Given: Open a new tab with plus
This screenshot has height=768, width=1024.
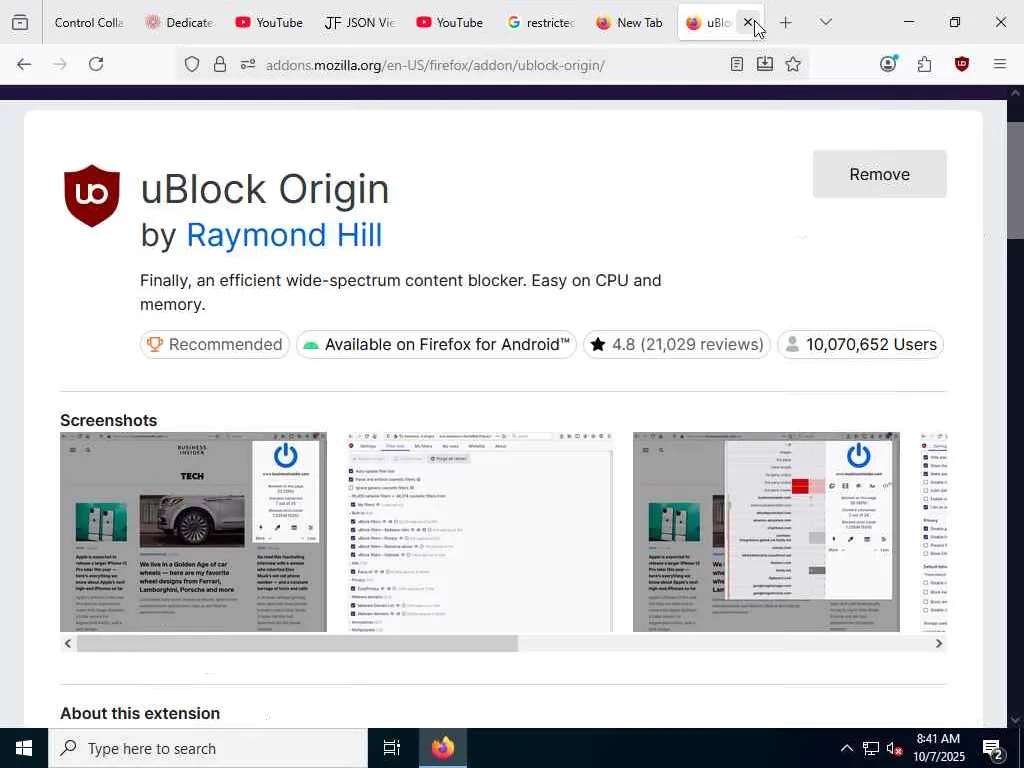Looking at the screenshot, I should click(x=786, y=22).
